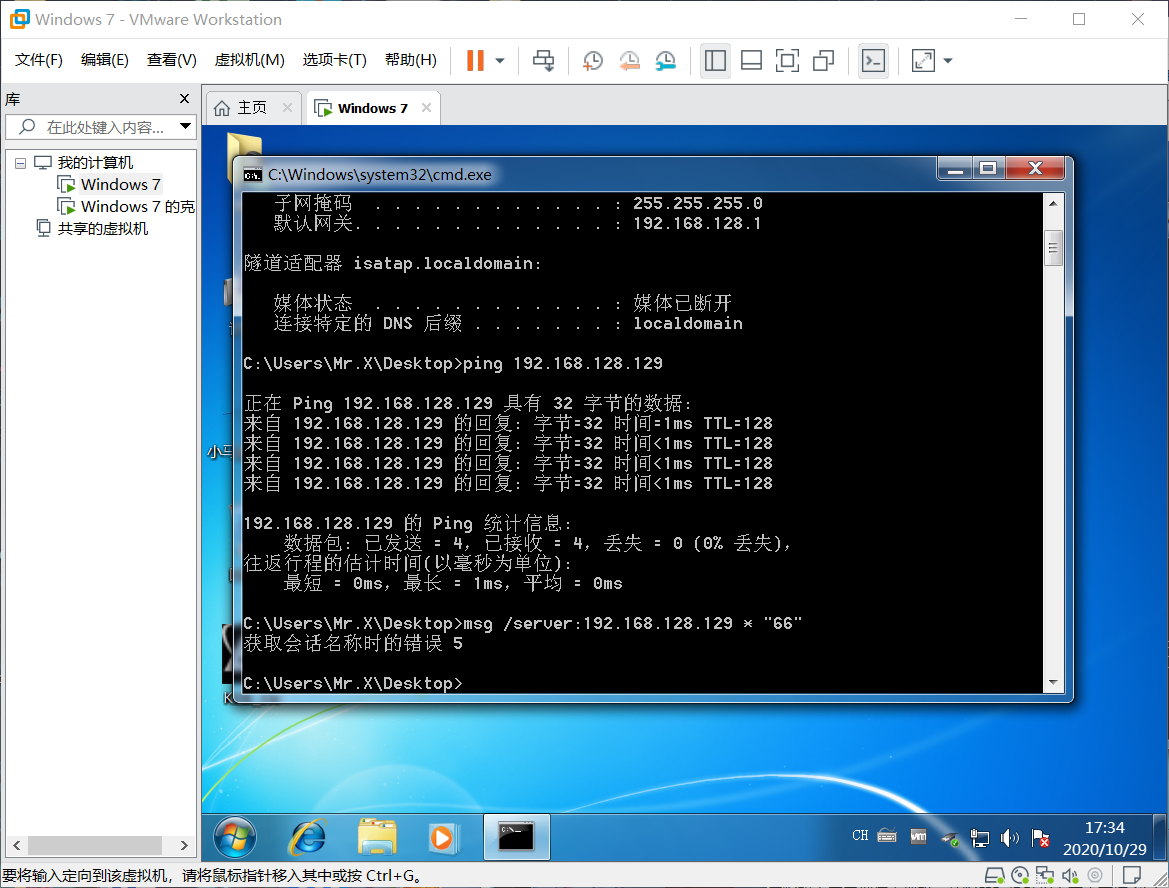Click the cmd window scroll down arrow

point(1053,682)
